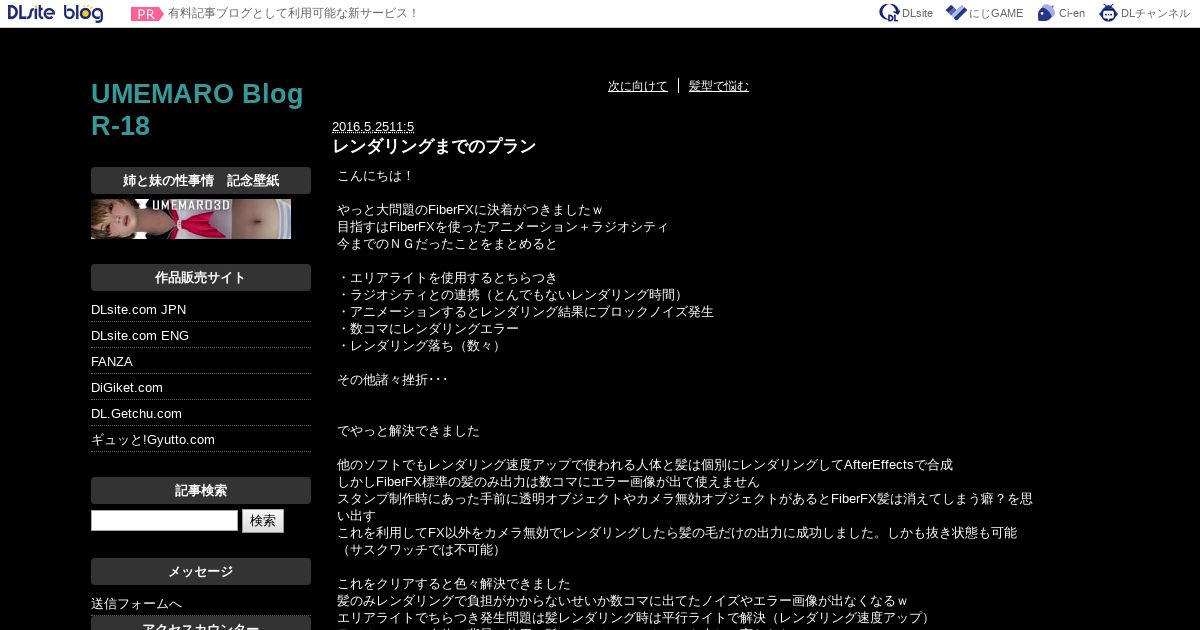This screenshot has height=630, width=1200.
Task: Click the pink PR badge
Action: [147, 14]
